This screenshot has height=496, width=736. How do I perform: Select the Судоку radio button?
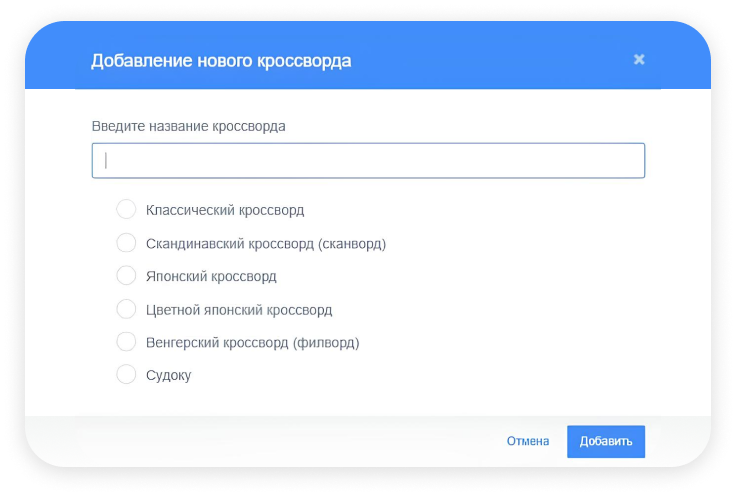pos(126,374)
